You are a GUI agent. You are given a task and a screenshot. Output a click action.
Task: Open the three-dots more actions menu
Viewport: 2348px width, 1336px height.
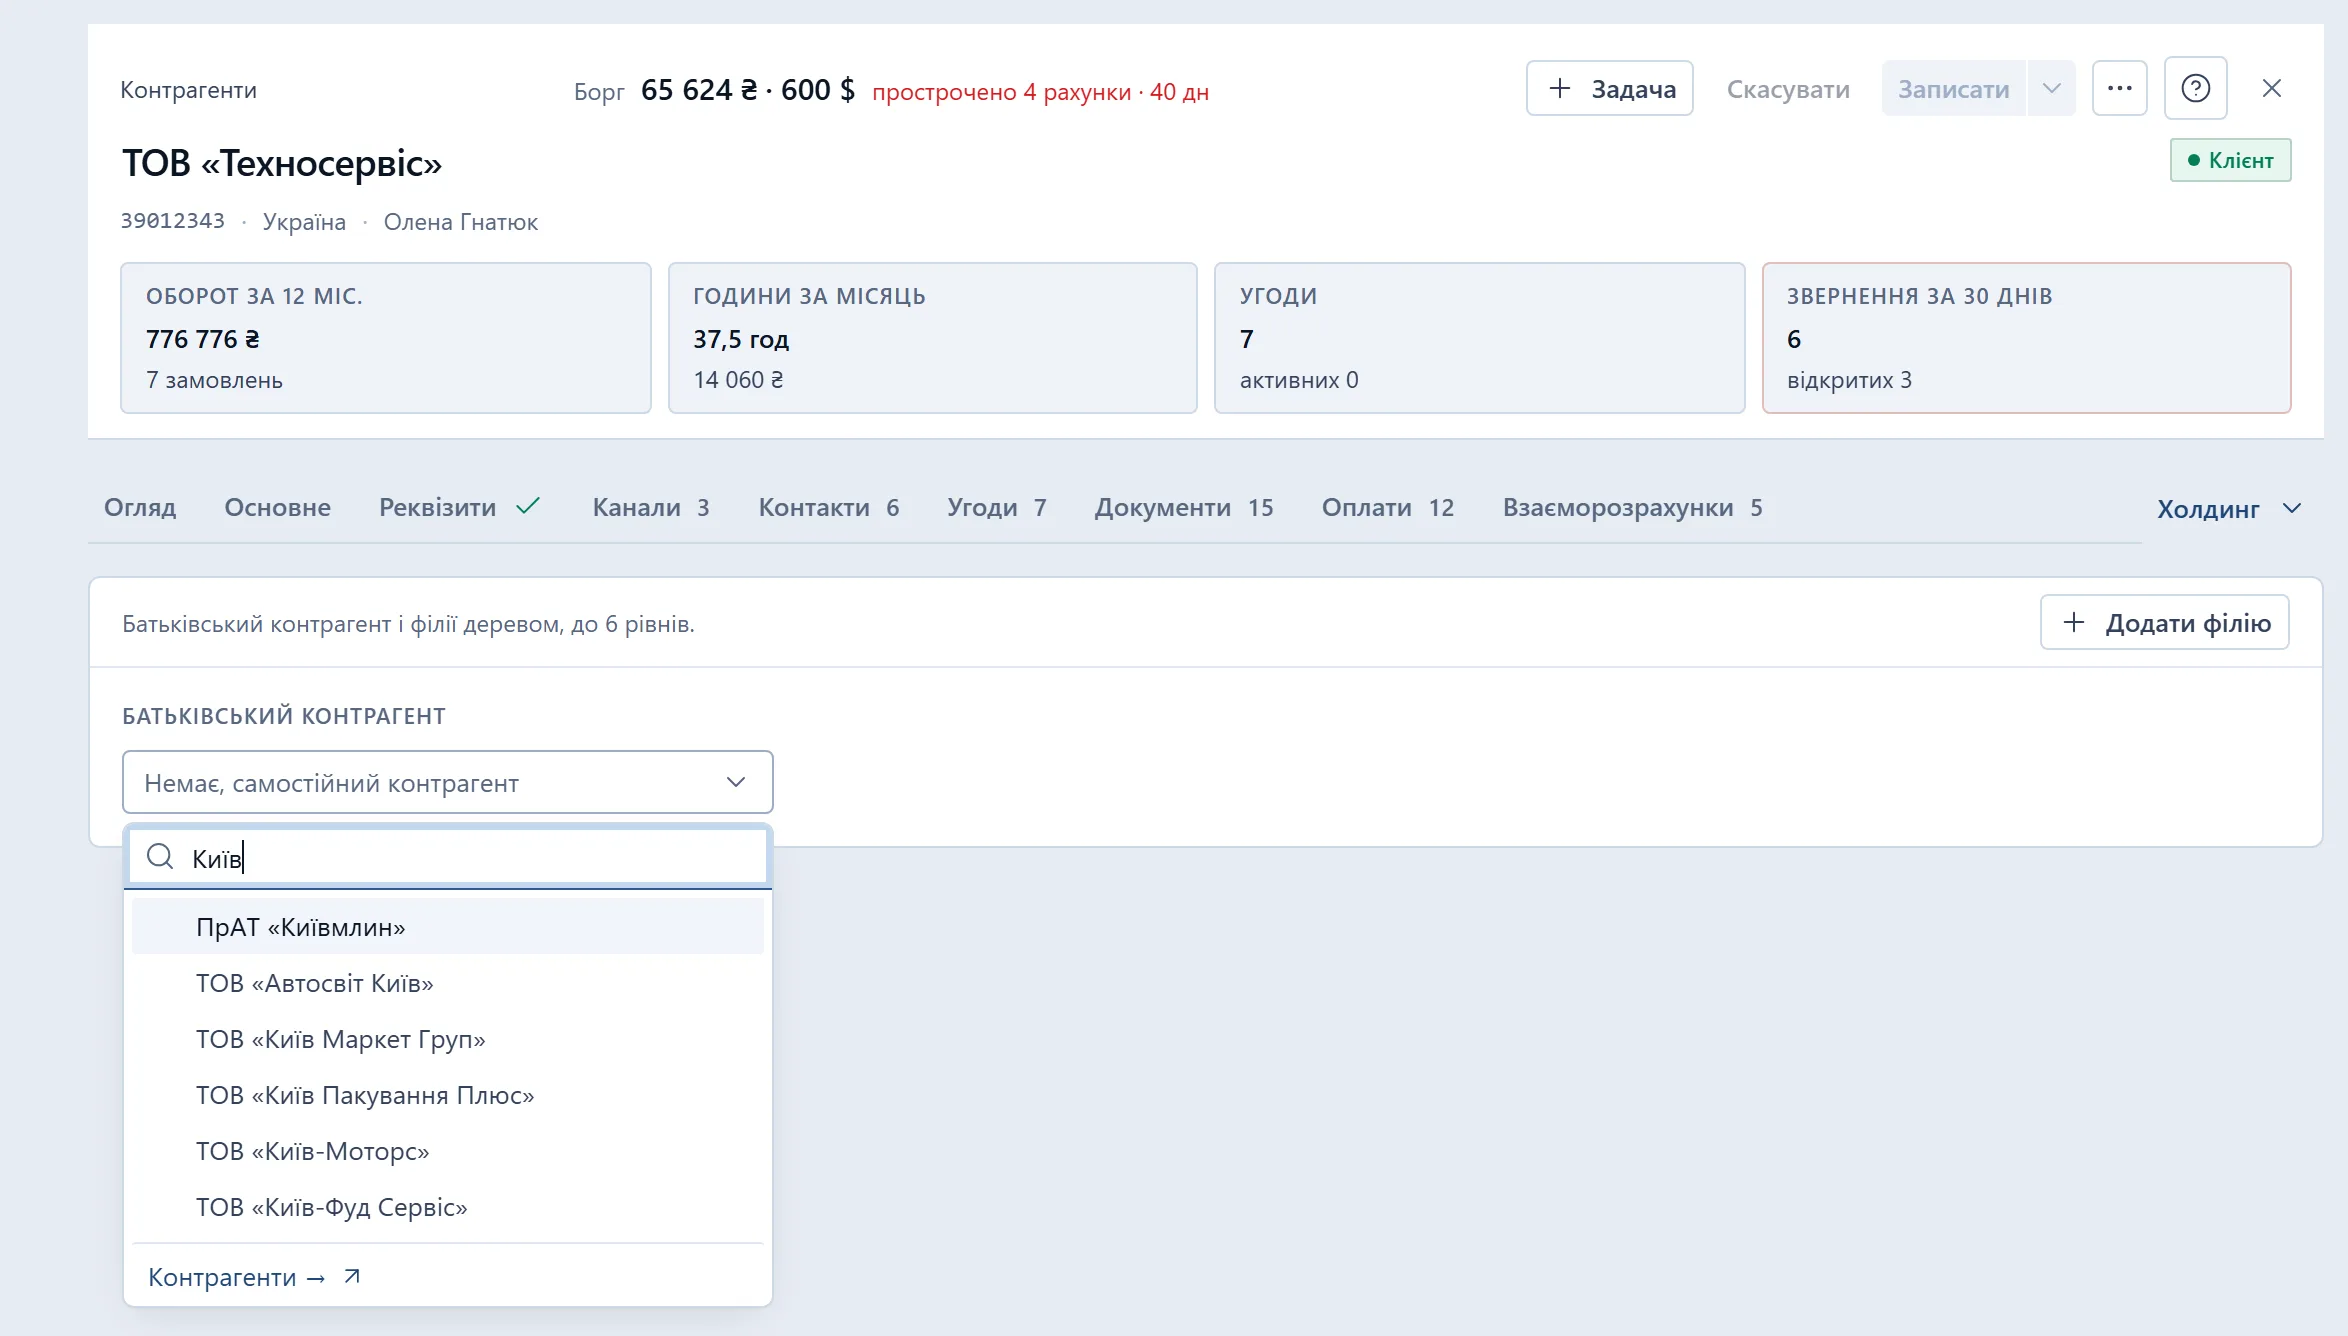[x=2119, y=88]
